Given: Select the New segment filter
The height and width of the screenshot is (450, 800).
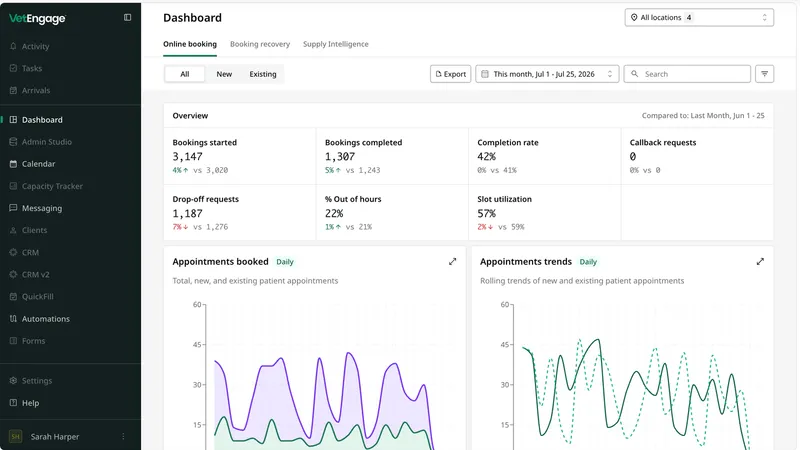Looking at the screenshot, I should [224, 74].
